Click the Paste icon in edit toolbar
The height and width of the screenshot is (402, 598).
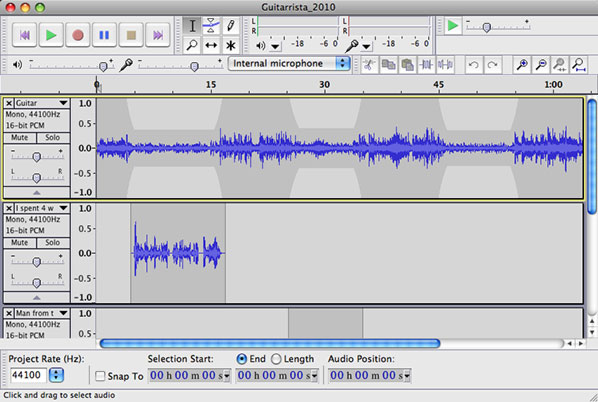coord(407,65)
